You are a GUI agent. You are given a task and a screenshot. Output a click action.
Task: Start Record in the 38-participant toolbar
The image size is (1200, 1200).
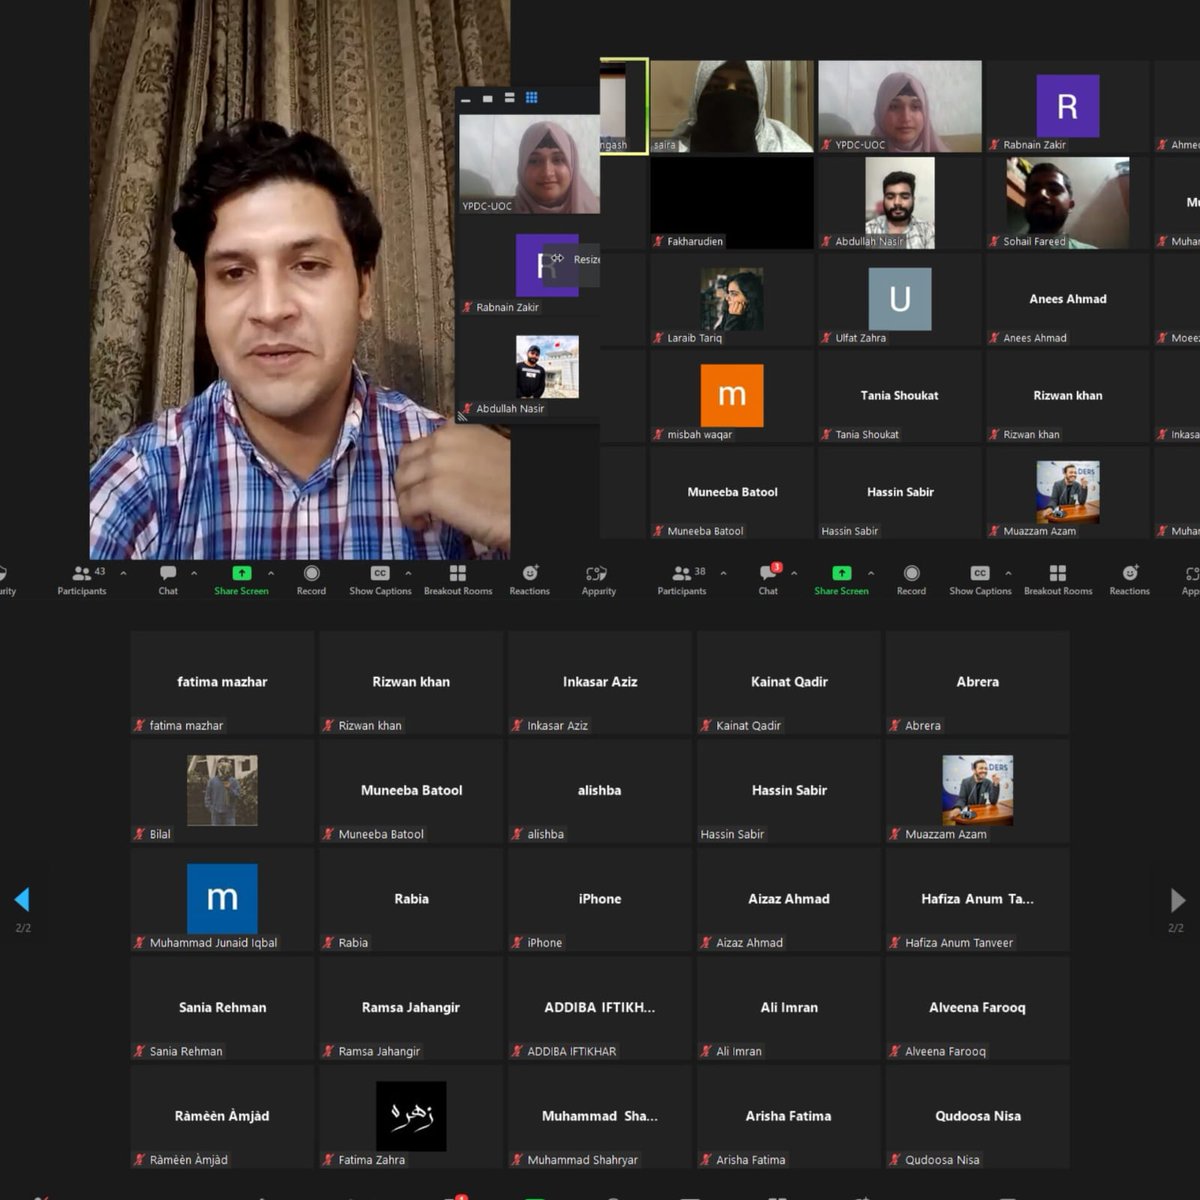tap(911, 580)
